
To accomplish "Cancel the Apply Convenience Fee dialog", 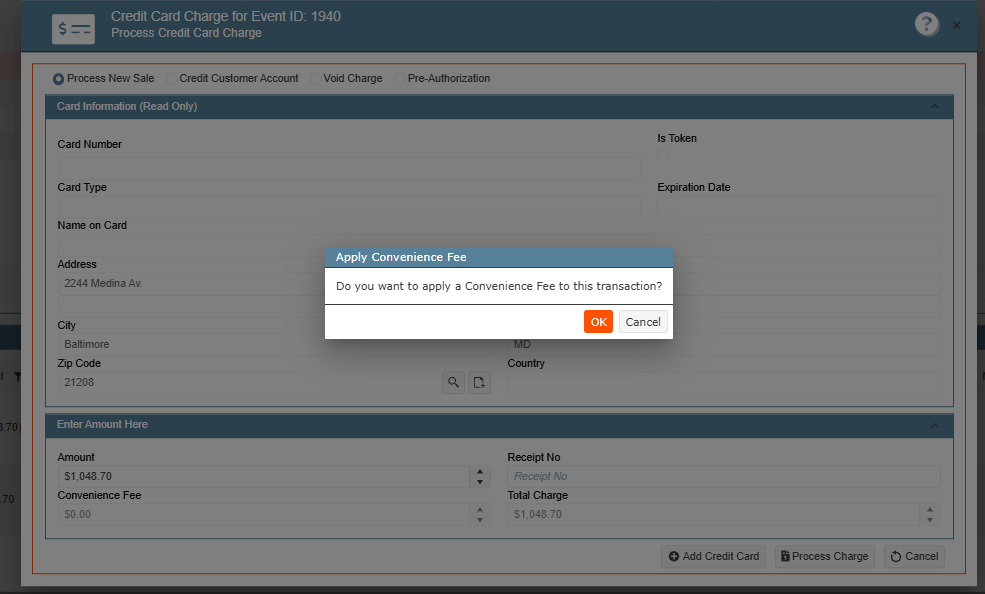I will 643,321.
